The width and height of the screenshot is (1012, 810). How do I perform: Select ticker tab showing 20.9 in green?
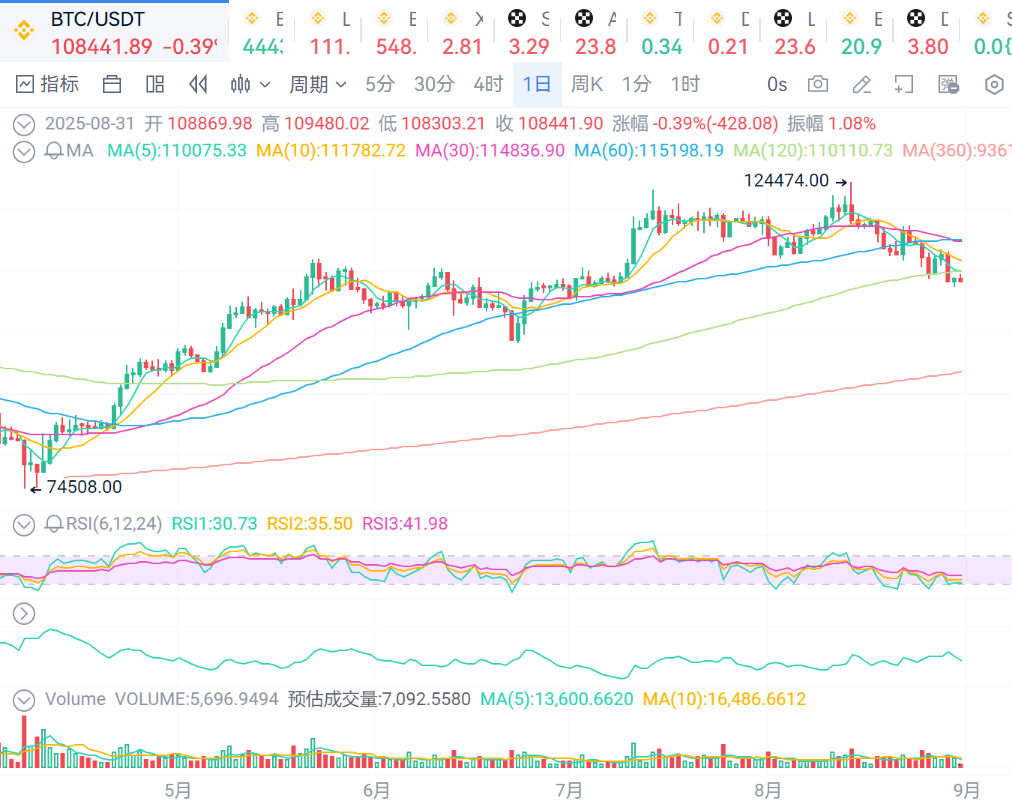coord(861,32)
